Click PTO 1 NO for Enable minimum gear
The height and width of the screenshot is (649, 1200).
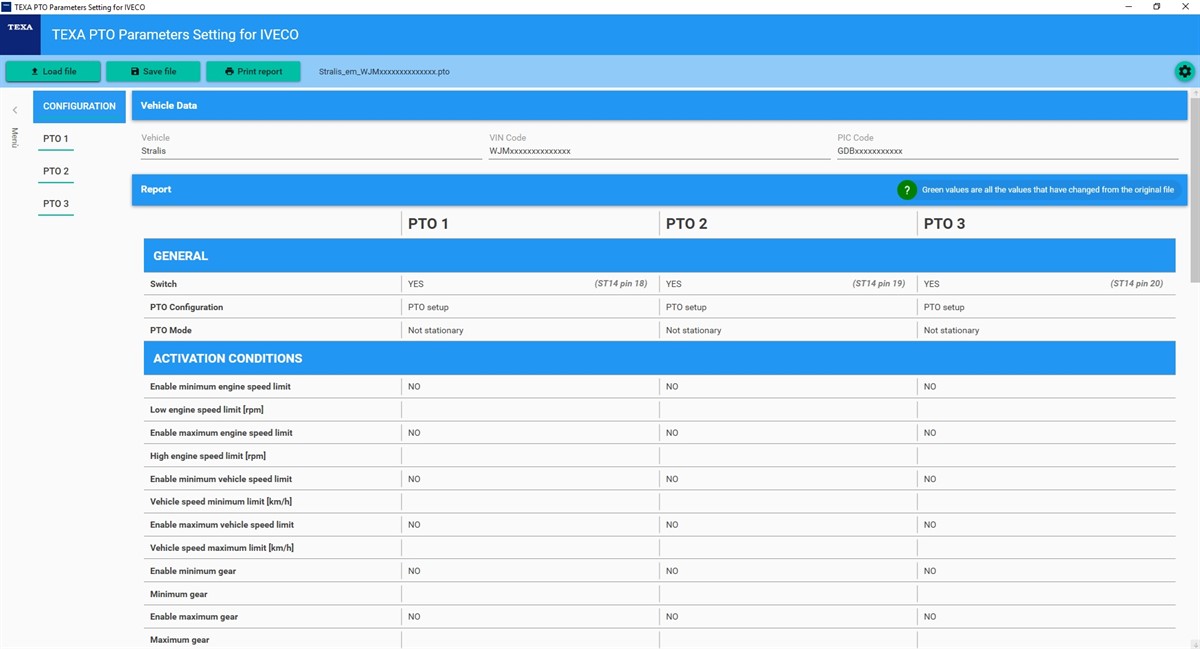(x=414, y=571)
